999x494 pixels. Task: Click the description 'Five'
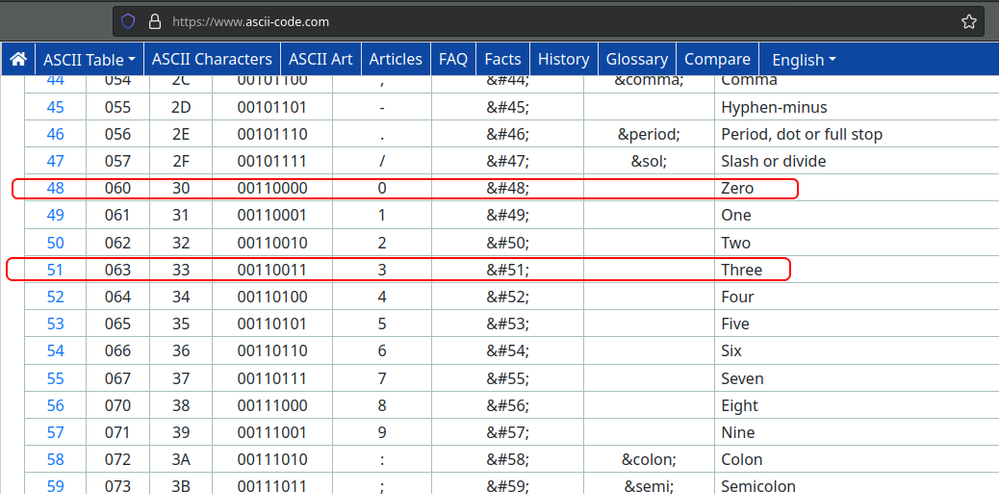coord(735,324)
